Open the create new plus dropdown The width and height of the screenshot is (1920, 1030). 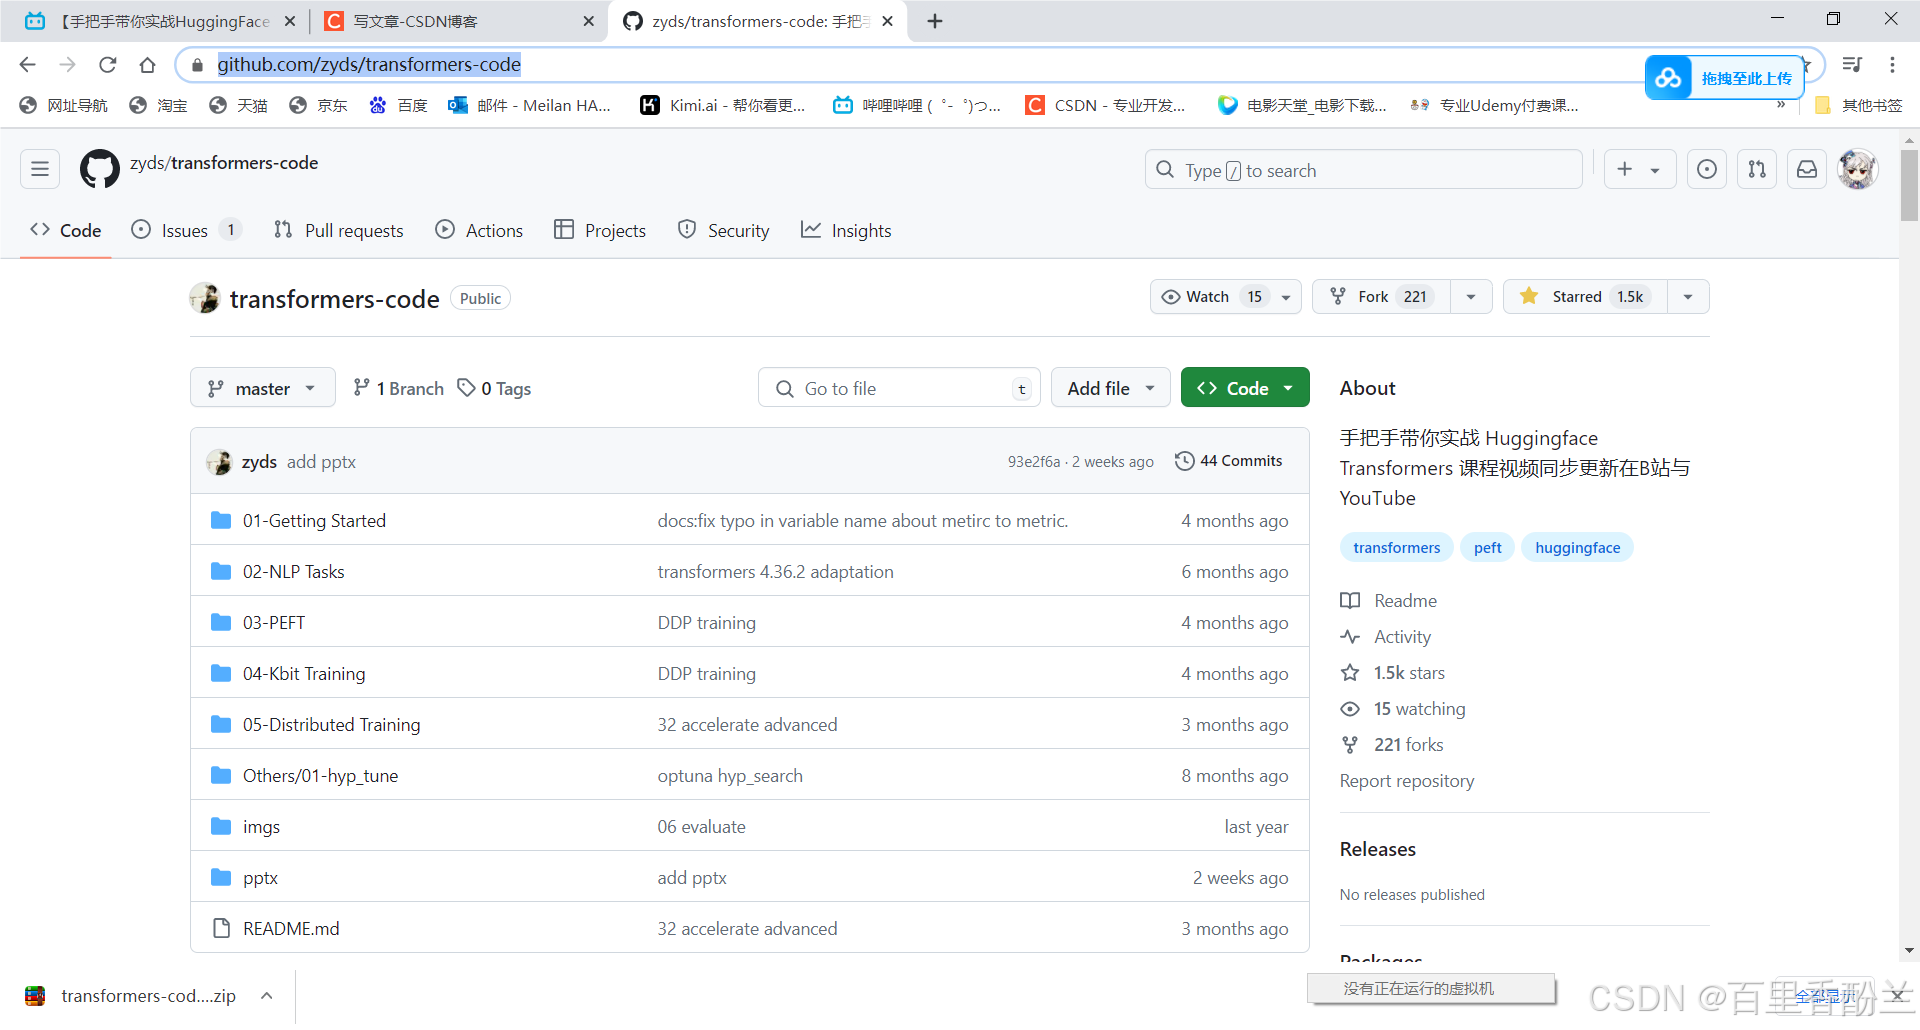point(1638,170)
